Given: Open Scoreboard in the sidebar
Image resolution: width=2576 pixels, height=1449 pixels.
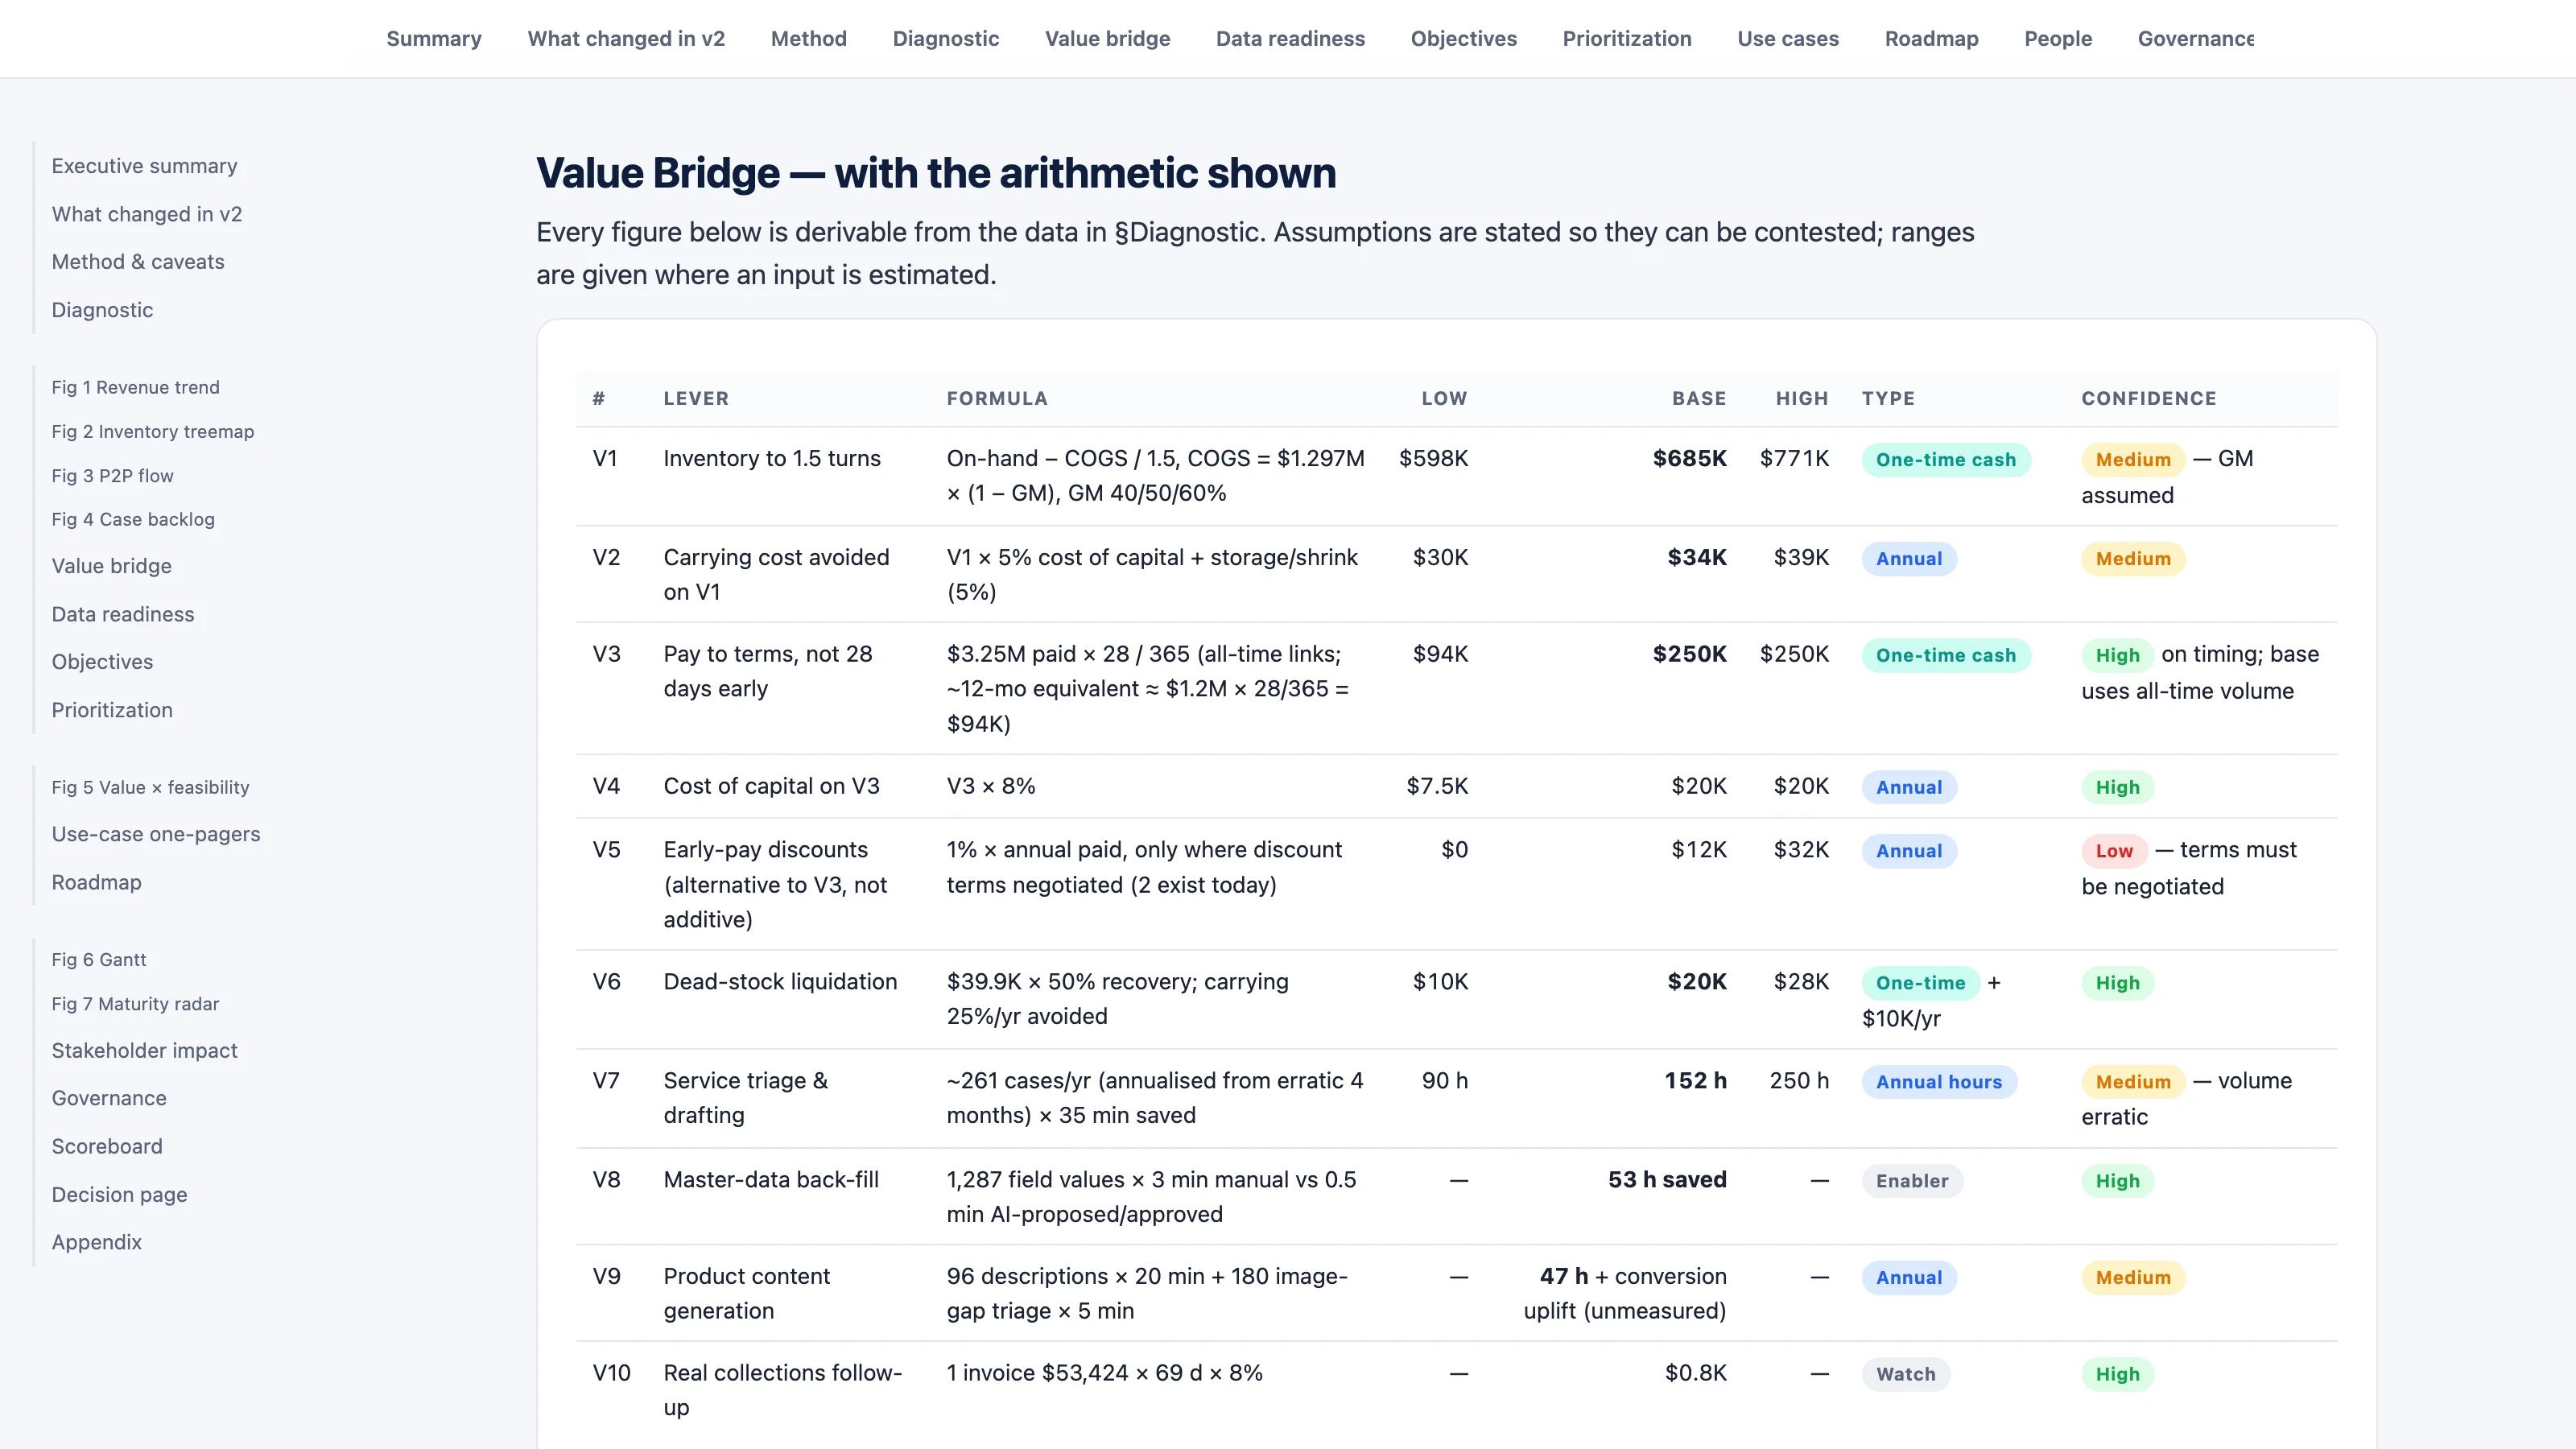Looking at the screenshot, I should [x=107, y=1146].
